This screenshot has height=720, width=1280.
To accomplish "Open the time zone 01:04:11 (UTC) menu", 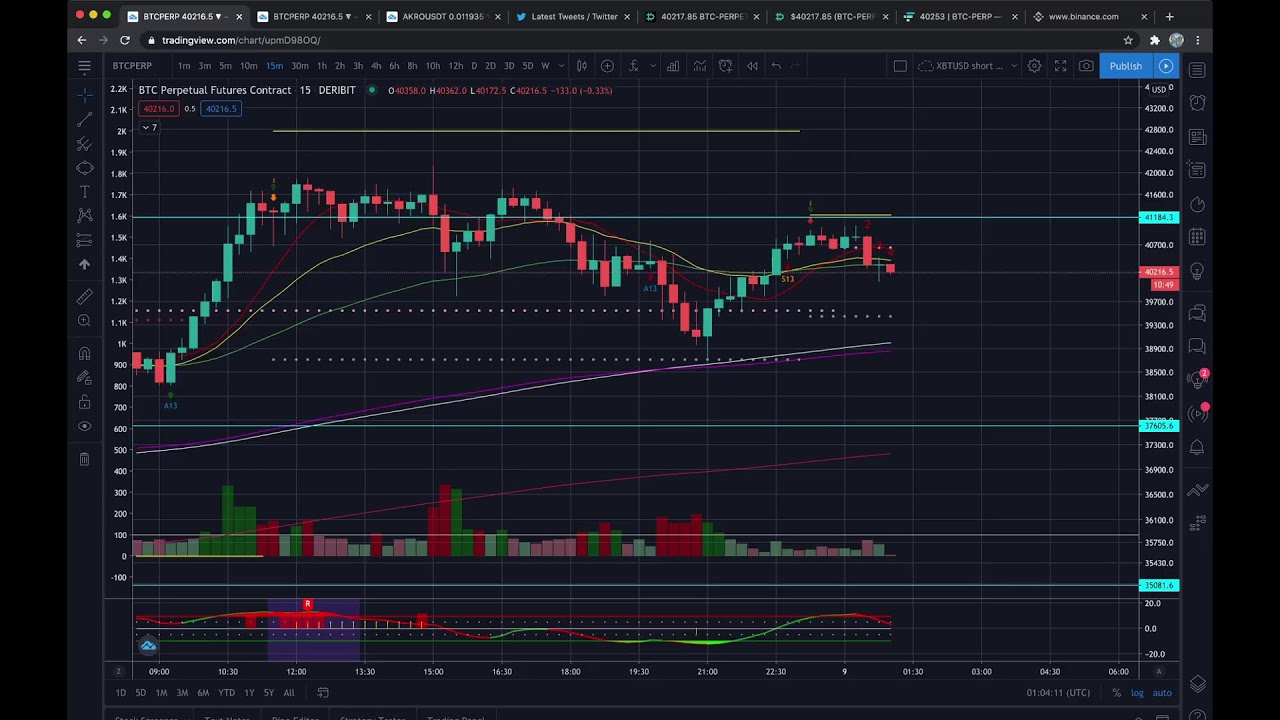I will click(1058, 693).
